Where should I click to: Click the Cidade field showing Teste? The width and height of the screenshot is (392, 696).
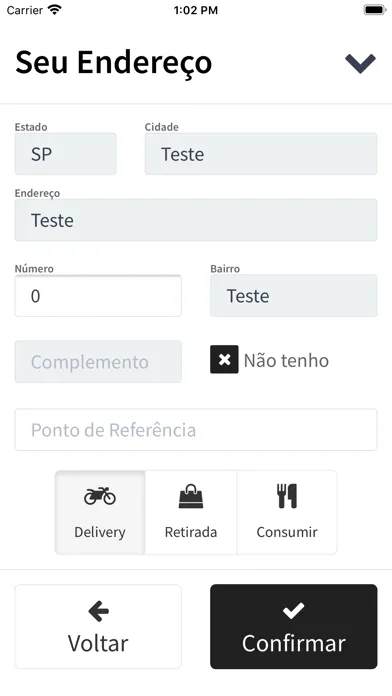261,154
